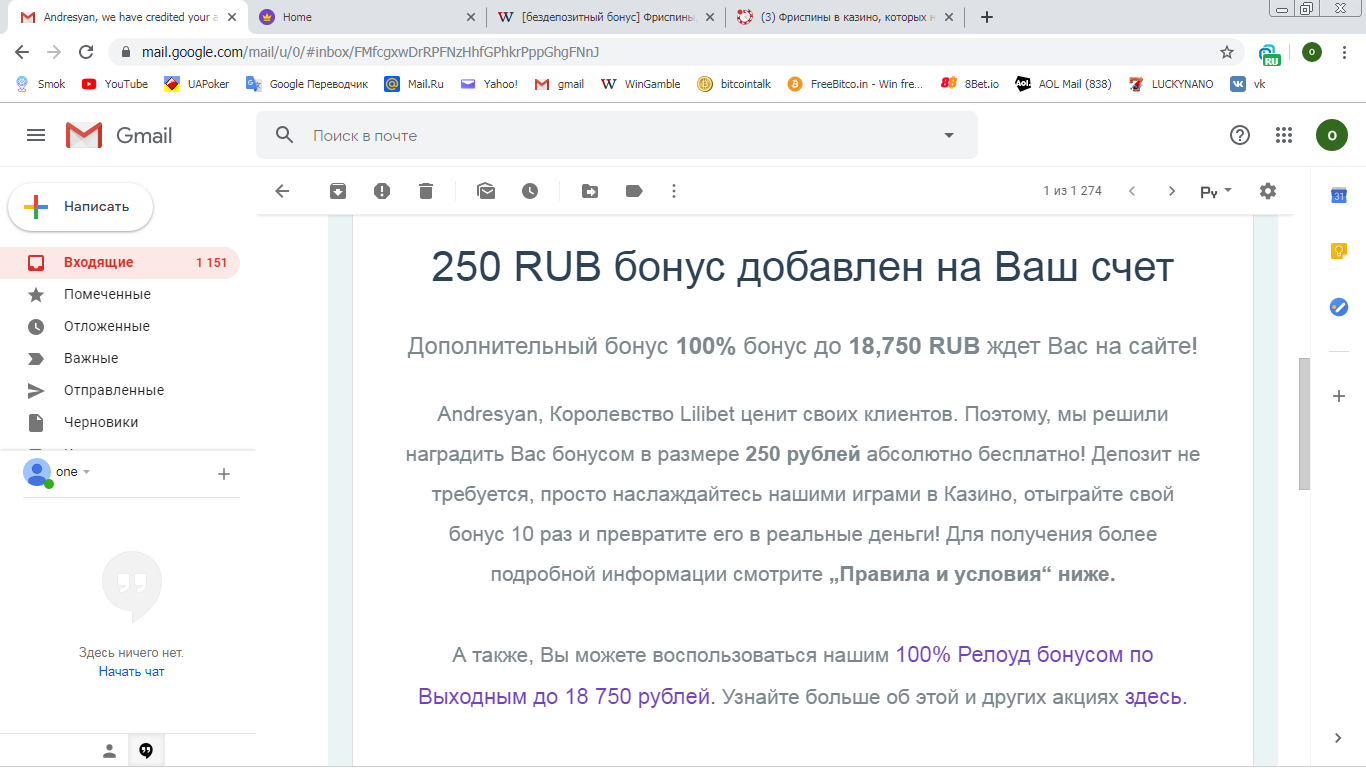Mark the message as unread
Image resolution: width=1366 pixels, height=768 pixels.
pyautogui.click(x=486, y=190)
